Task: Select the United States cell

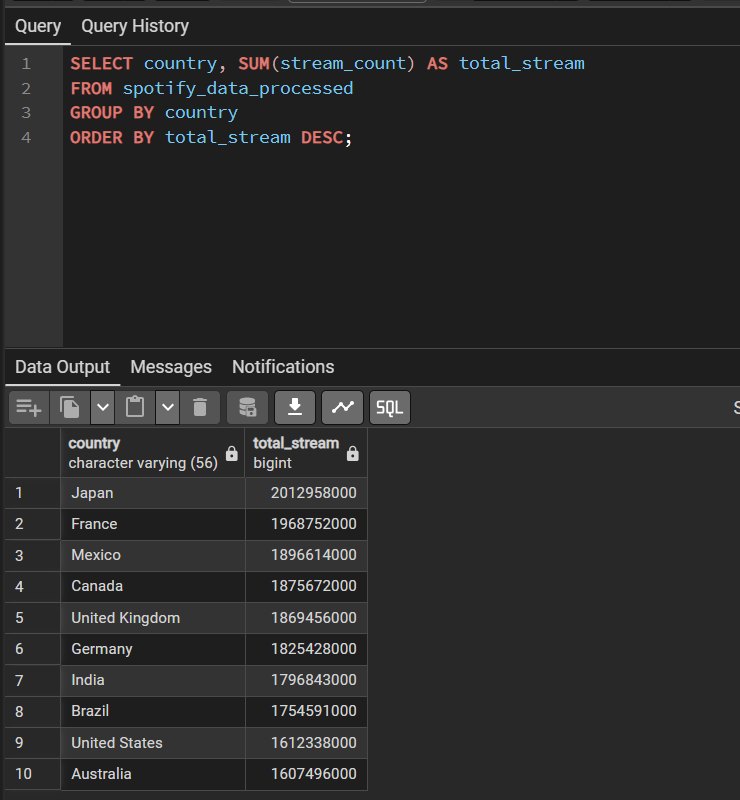Action: coord(153,743)
